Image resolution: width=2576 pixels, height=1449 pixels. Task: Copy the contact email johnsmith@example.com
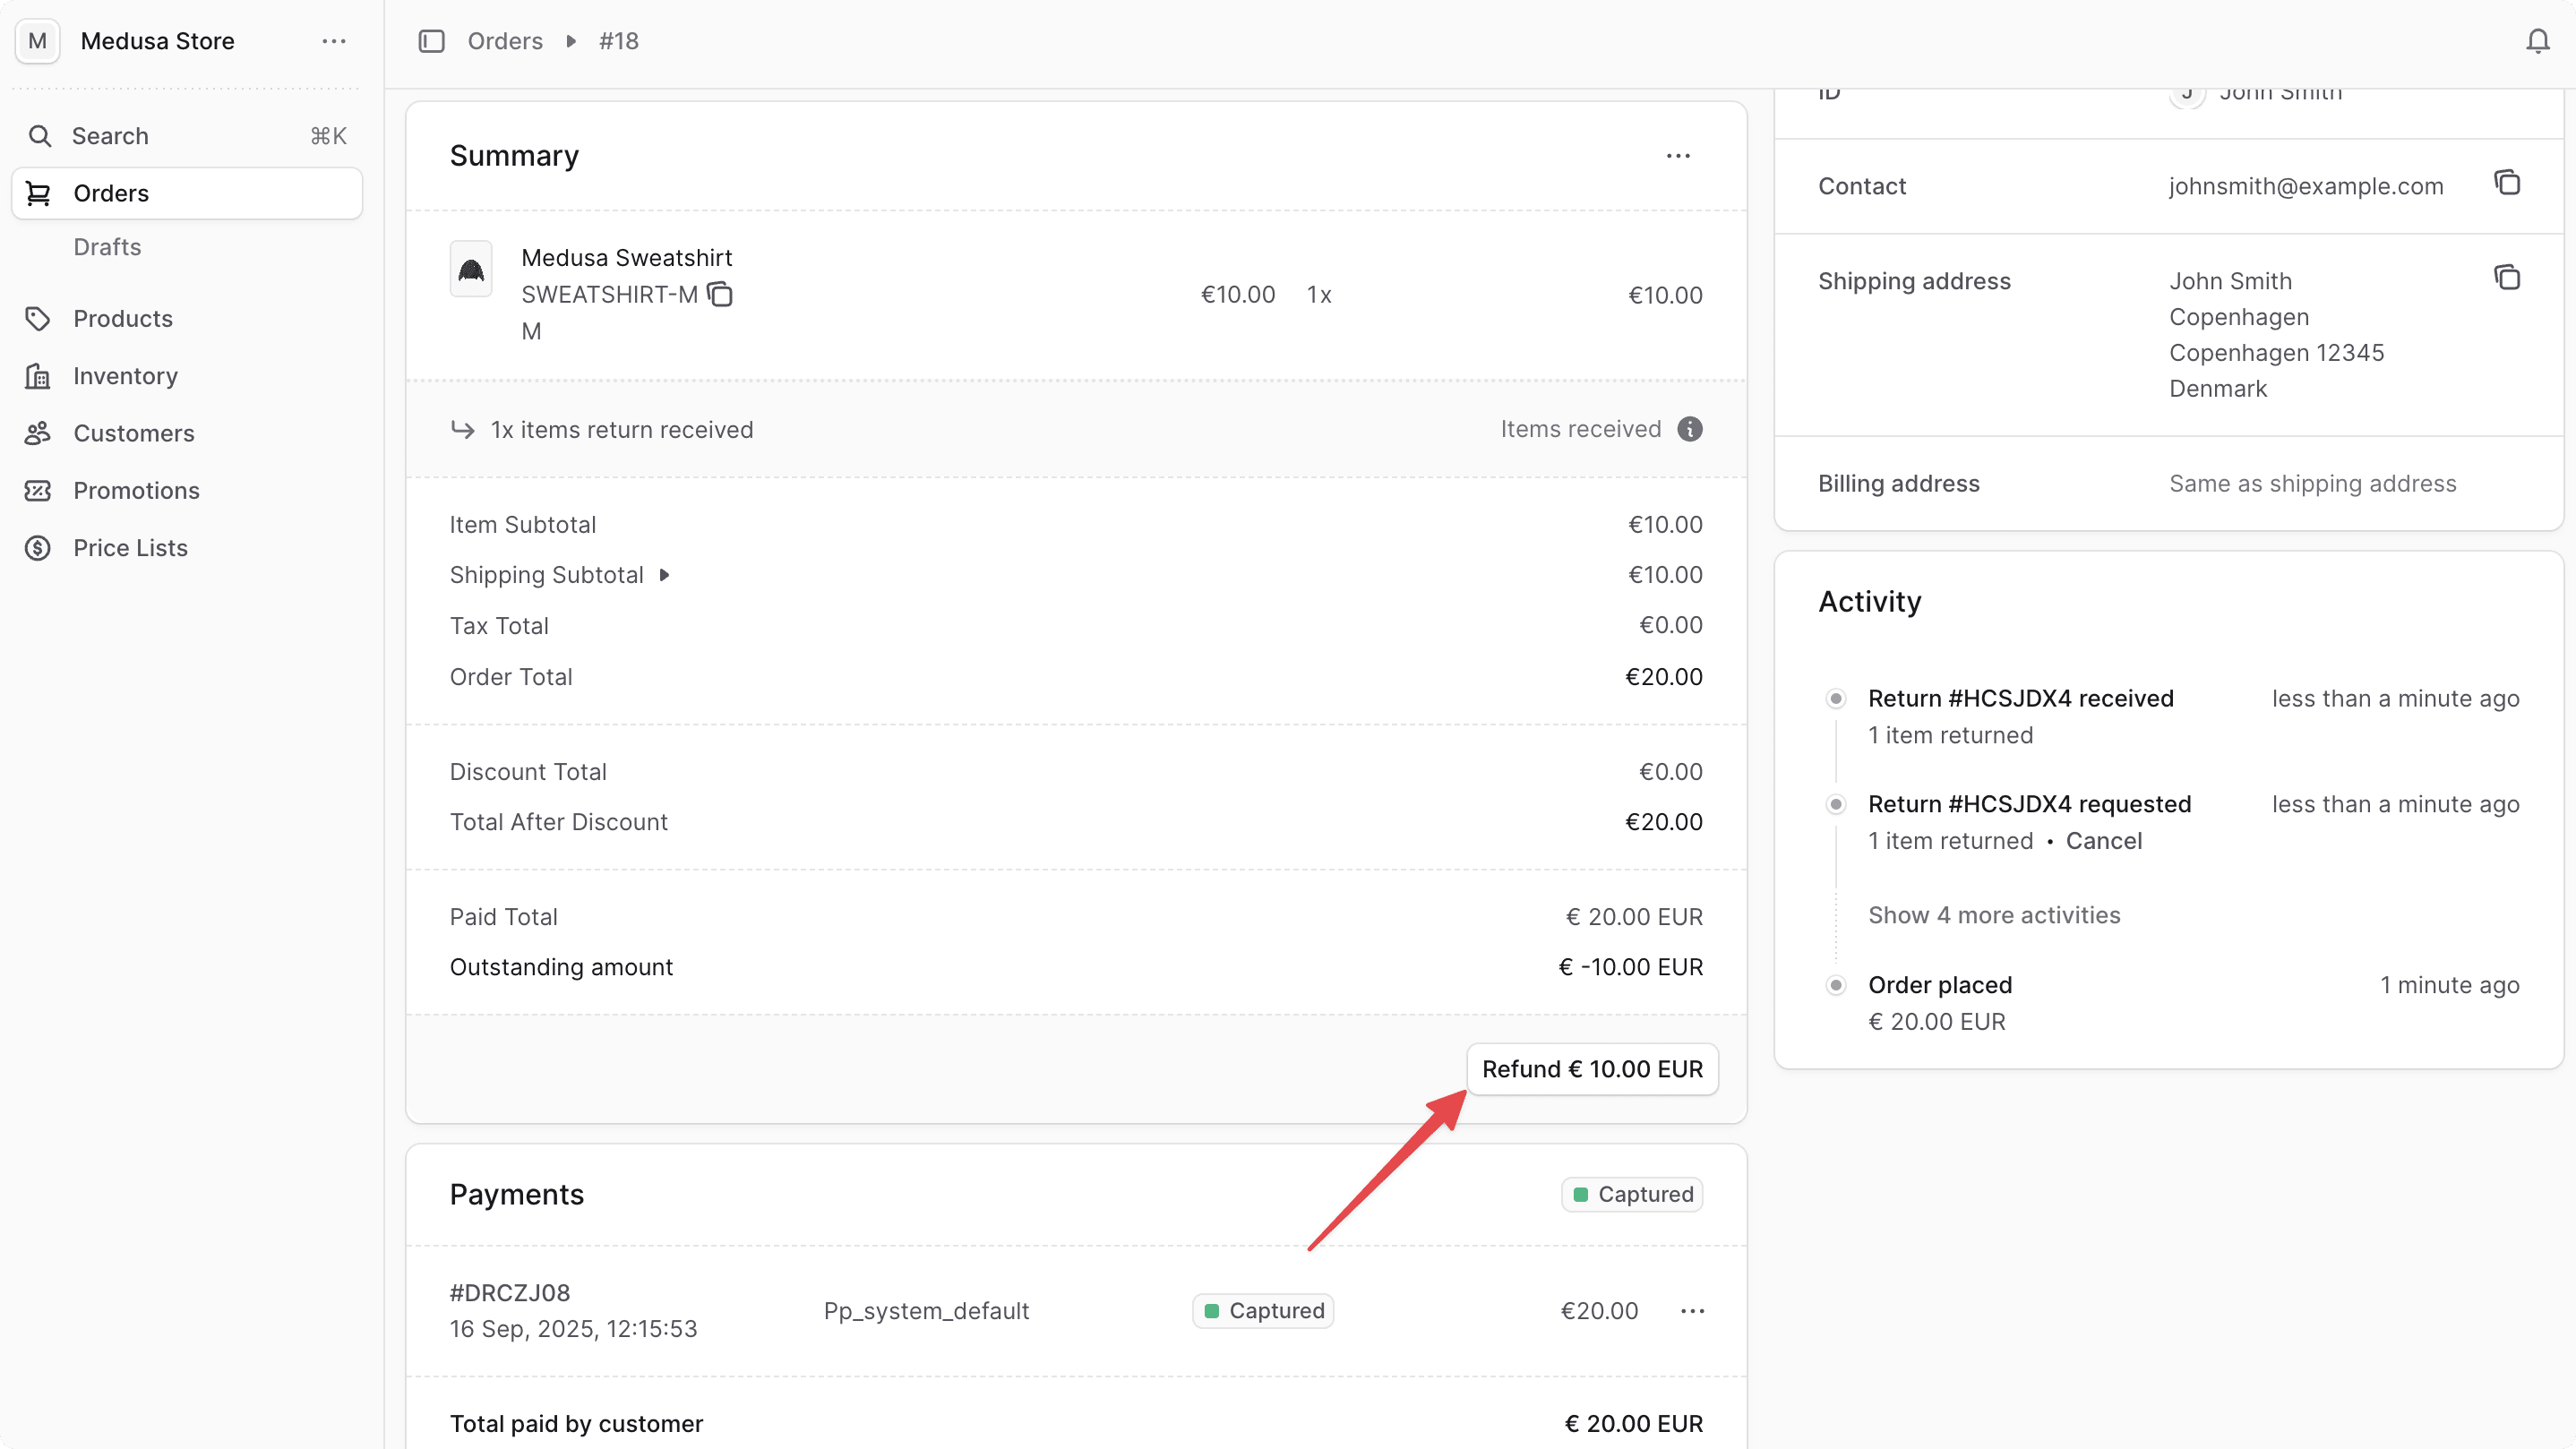(x=2507, y=182)
